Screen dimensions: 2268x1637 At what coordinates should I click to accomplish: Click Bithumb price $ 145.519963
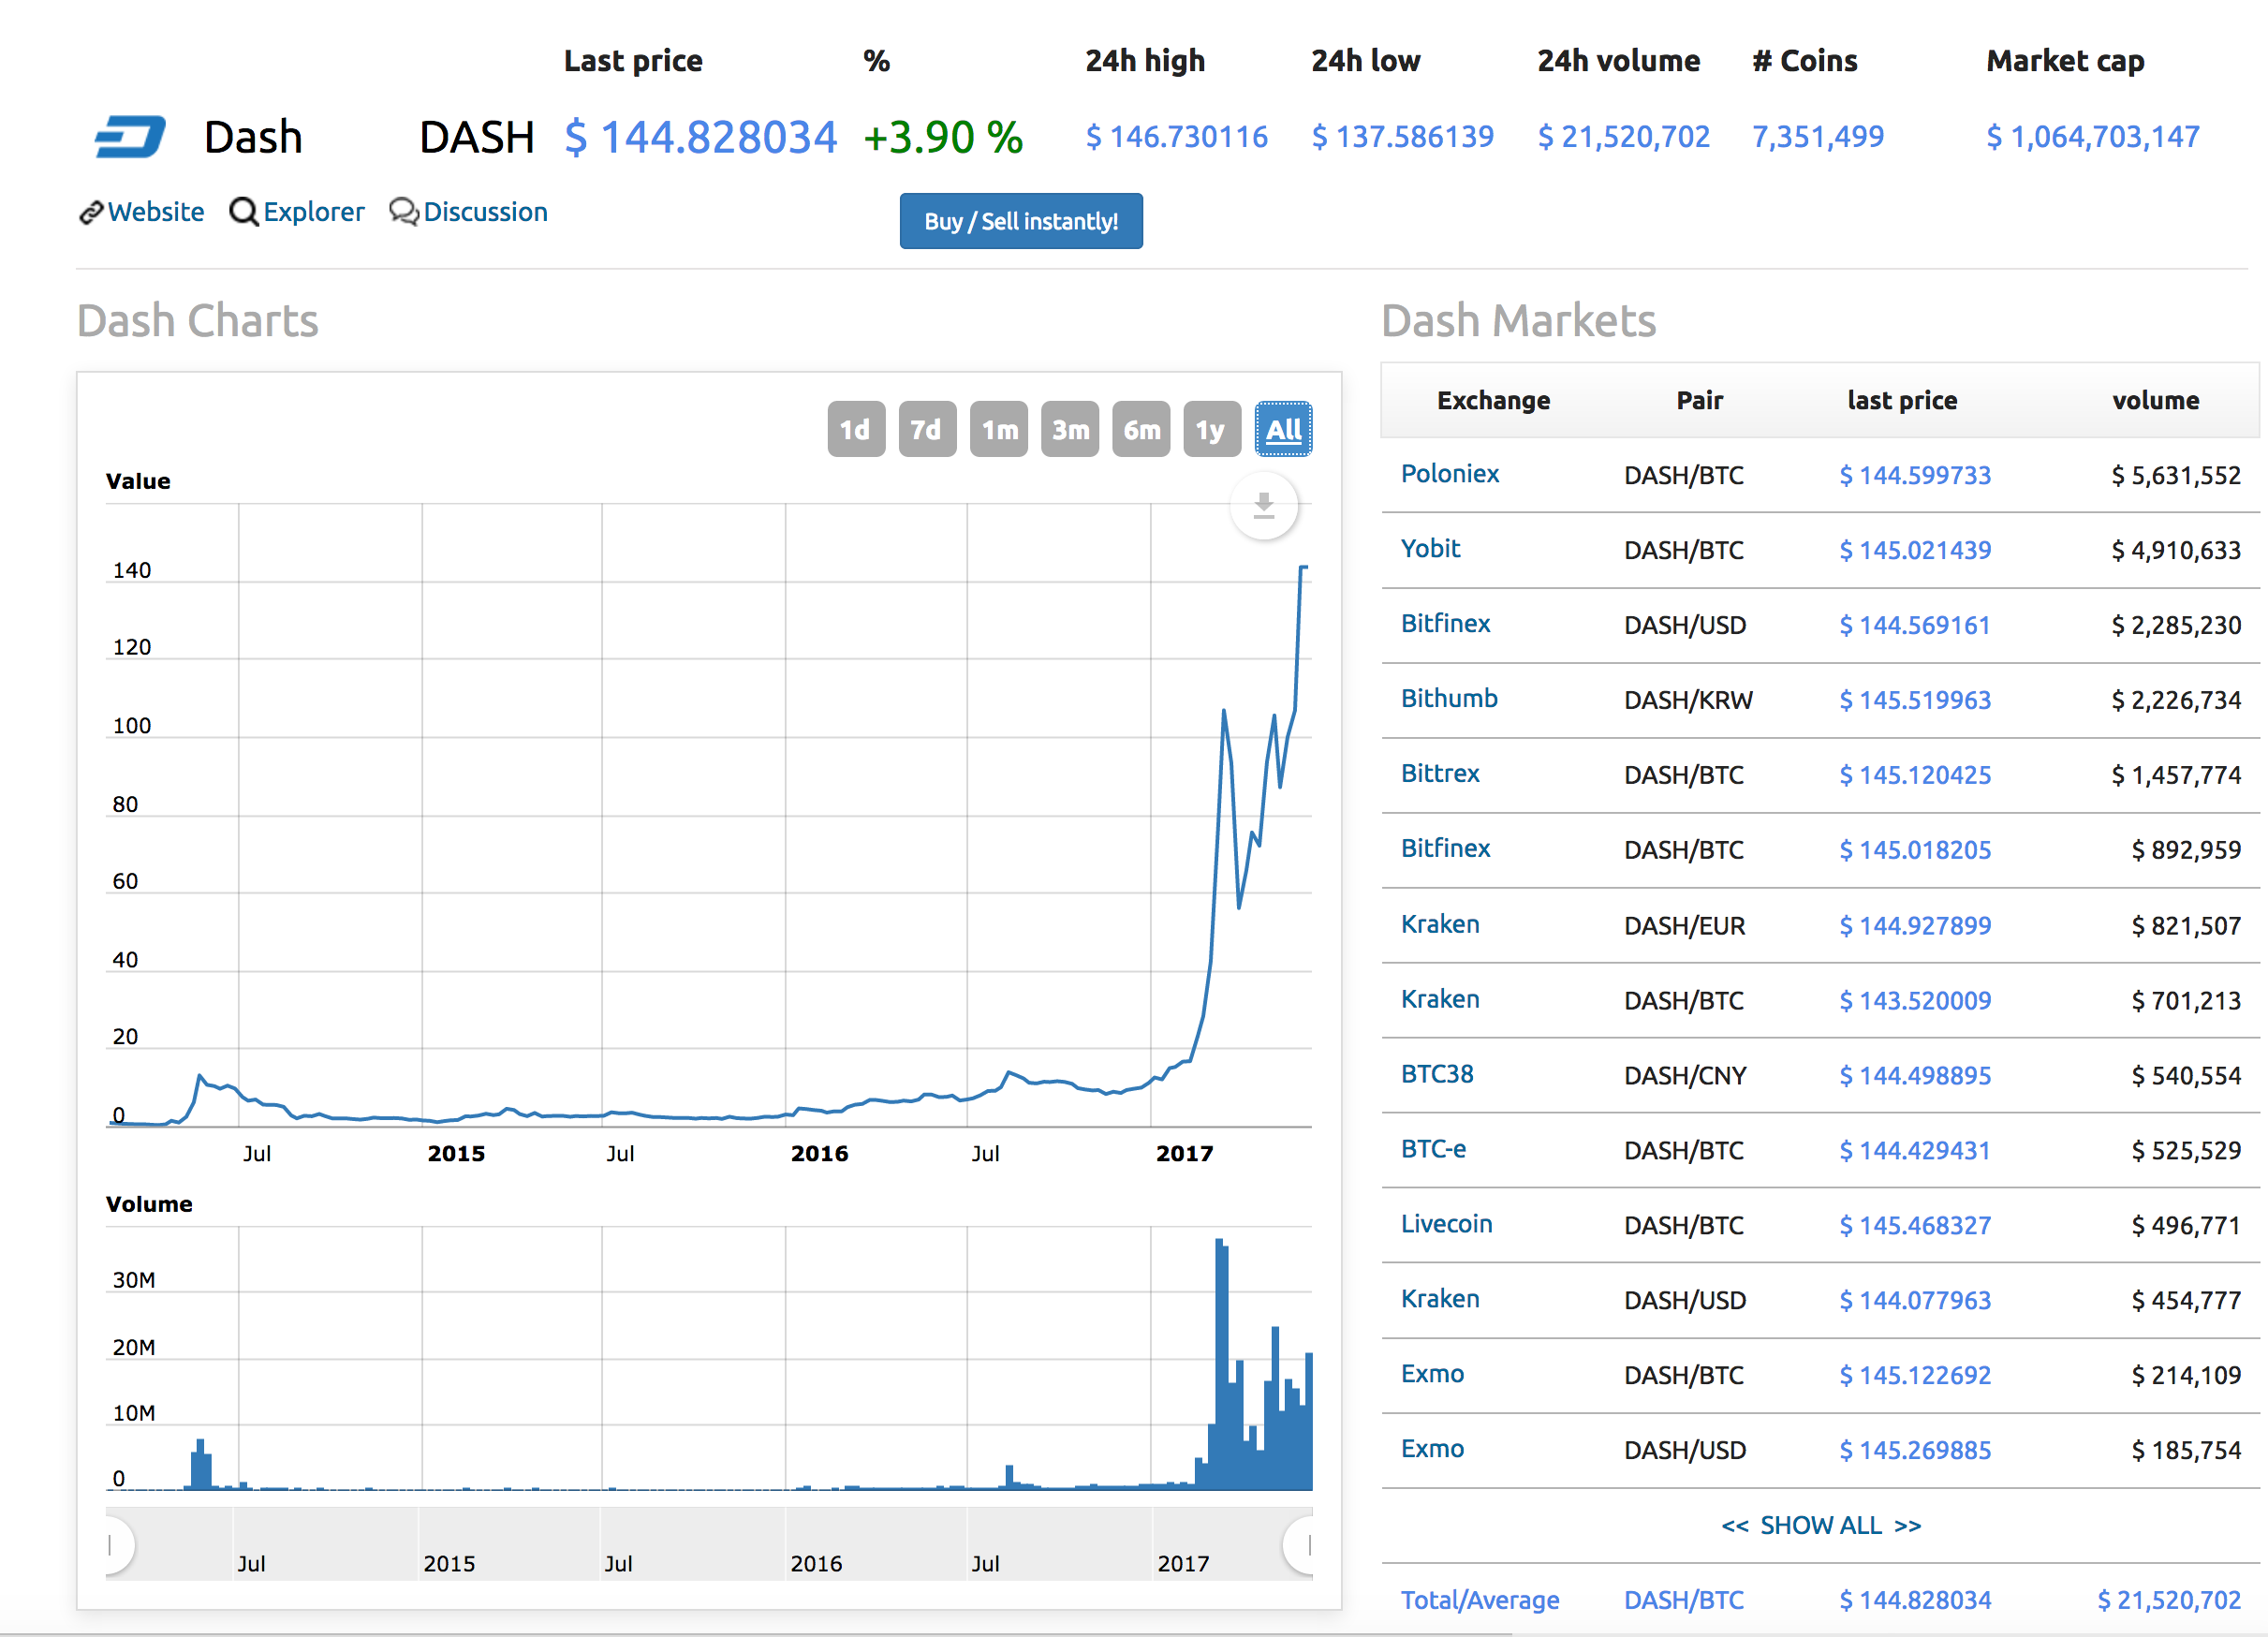pyautogui.click(x=1915, y=700)
